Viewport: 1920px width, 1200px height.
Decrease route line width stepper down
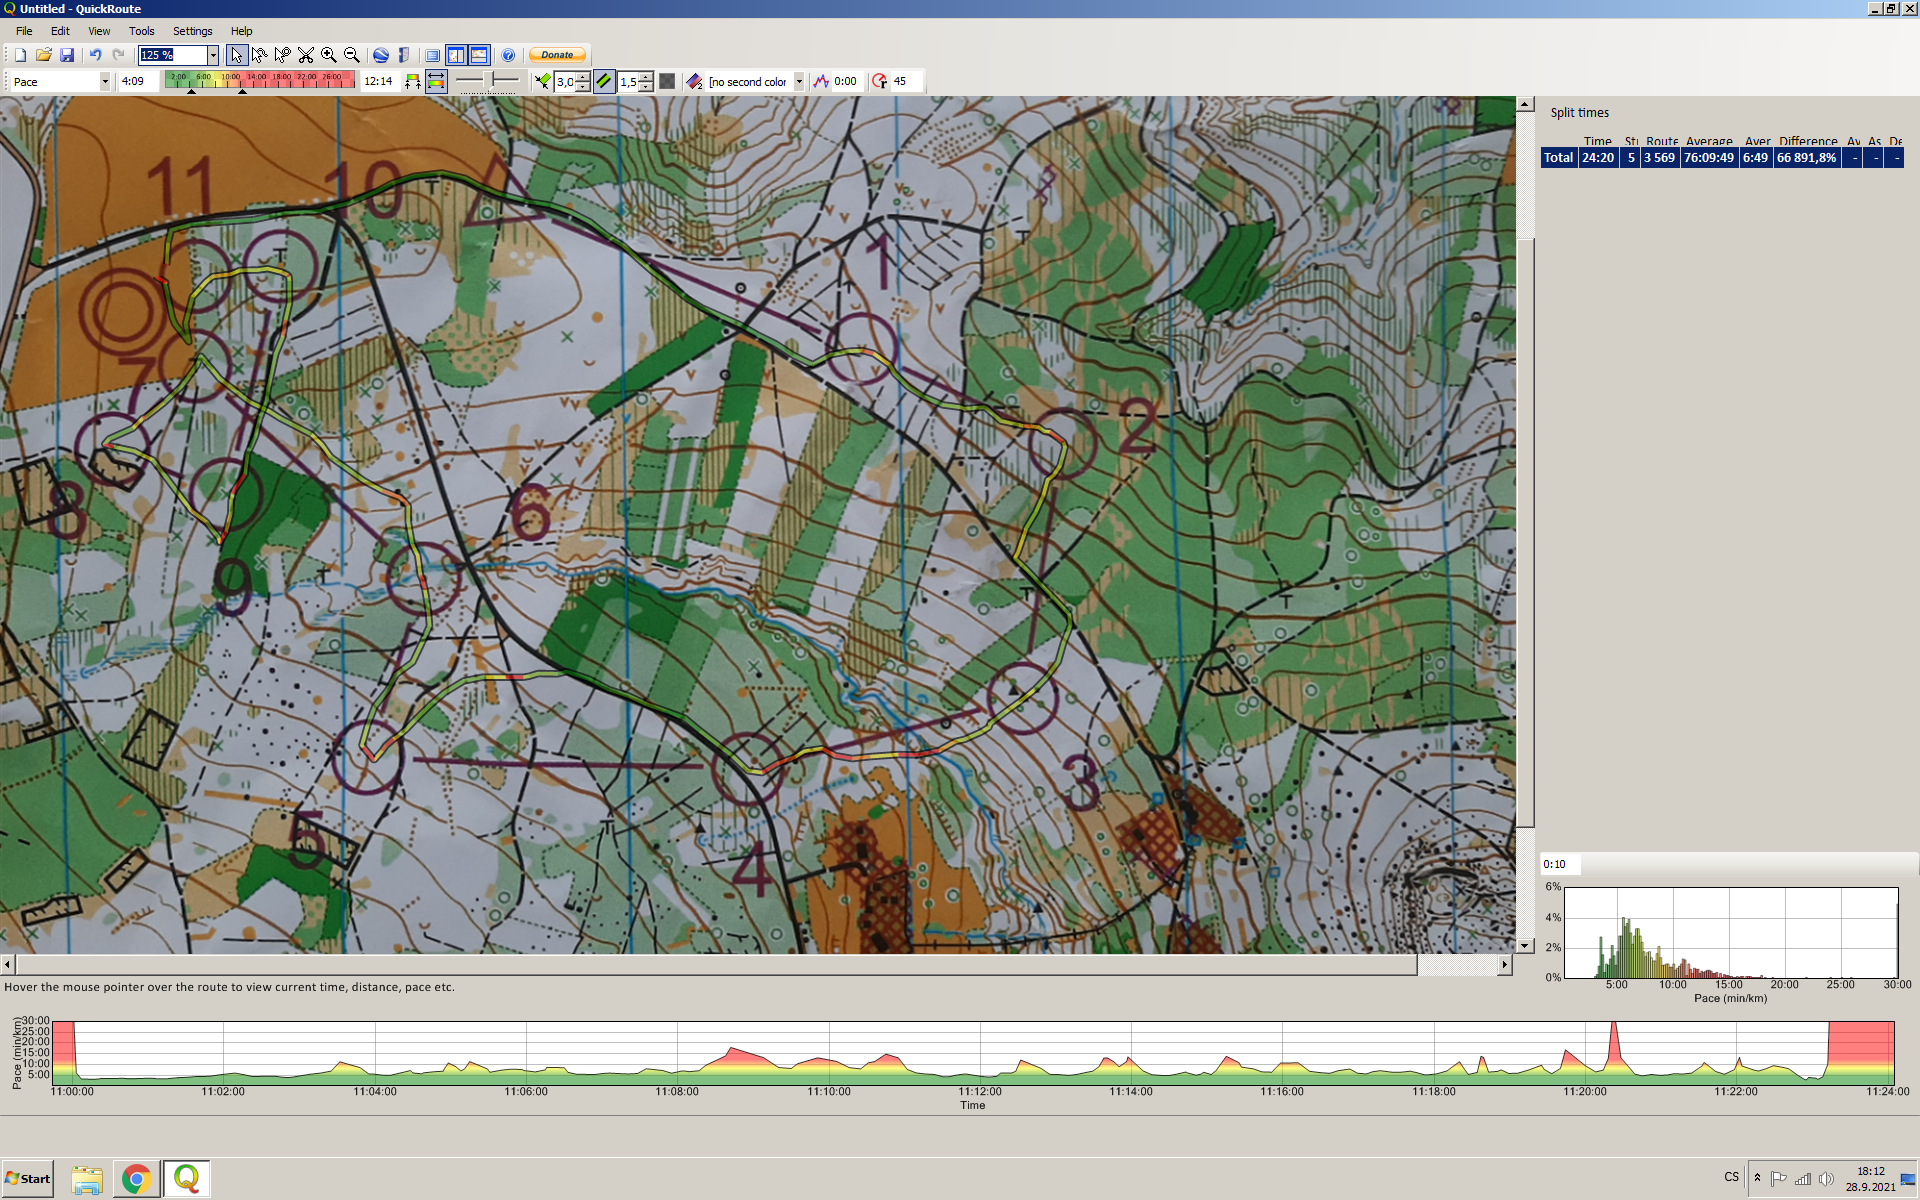[583, 87]
